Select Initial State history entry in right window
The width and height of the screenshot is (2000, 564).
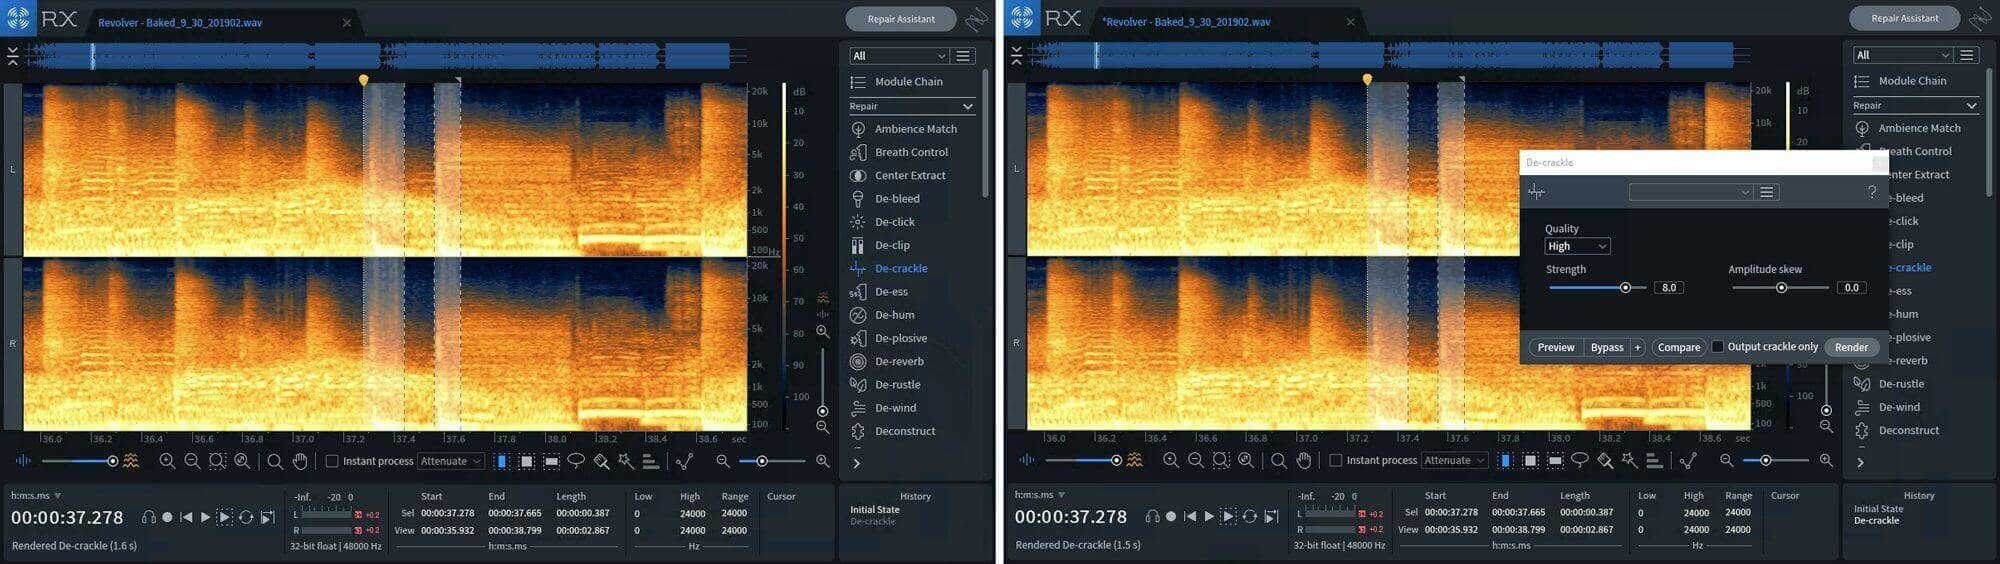click(x=1878, y=509)
